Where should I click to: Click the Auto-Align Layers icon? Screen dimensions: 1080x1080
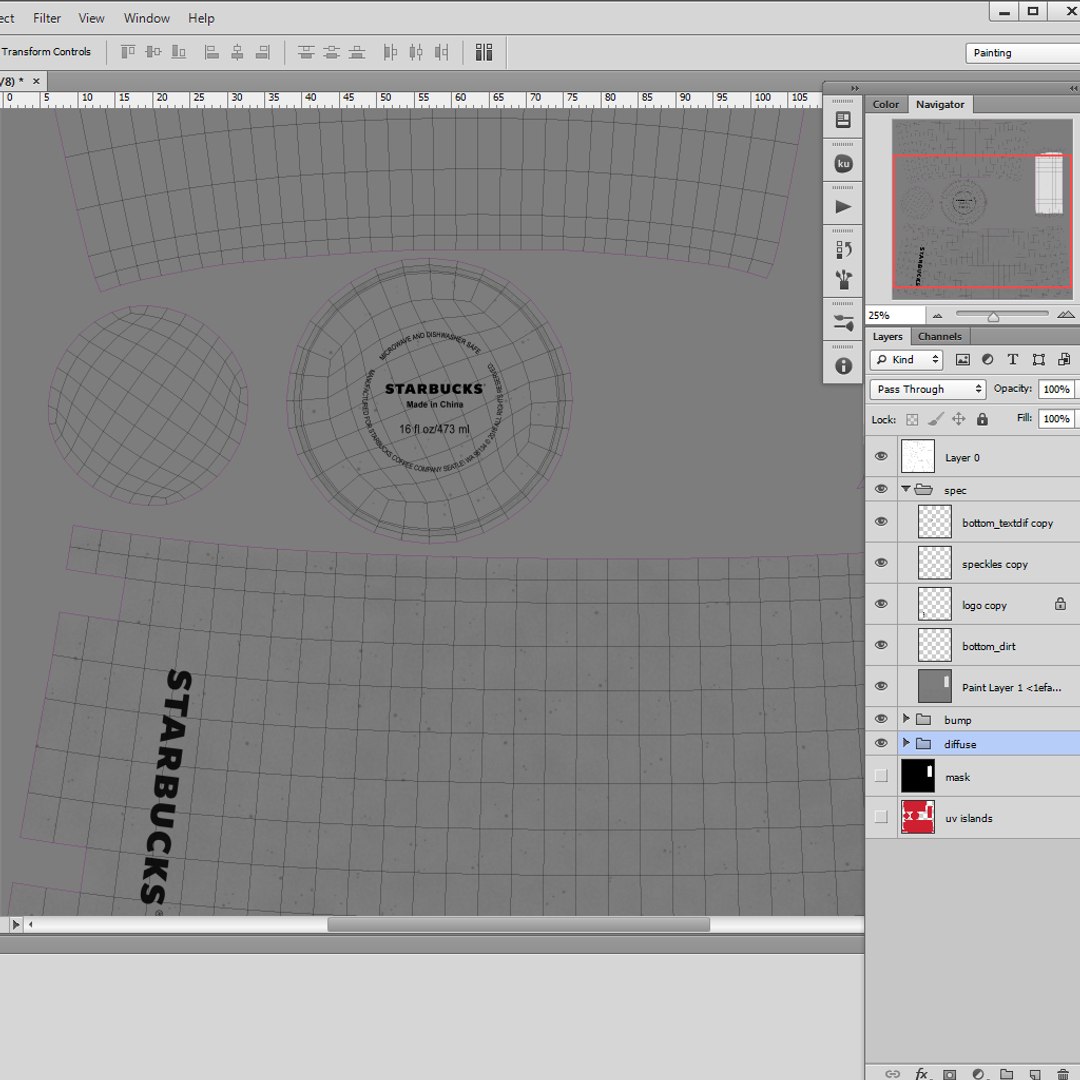pyautogui.click(x=484, y=52)
